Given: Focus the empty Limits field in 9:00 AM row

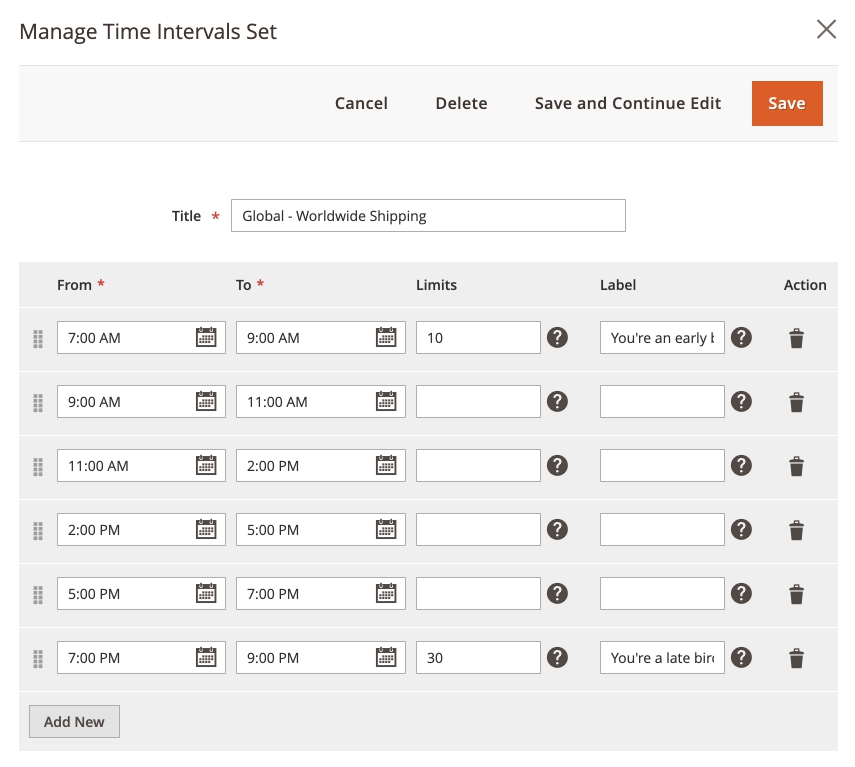Looking at the screenshot, I should pyautogui.click(x=478, y=402).
